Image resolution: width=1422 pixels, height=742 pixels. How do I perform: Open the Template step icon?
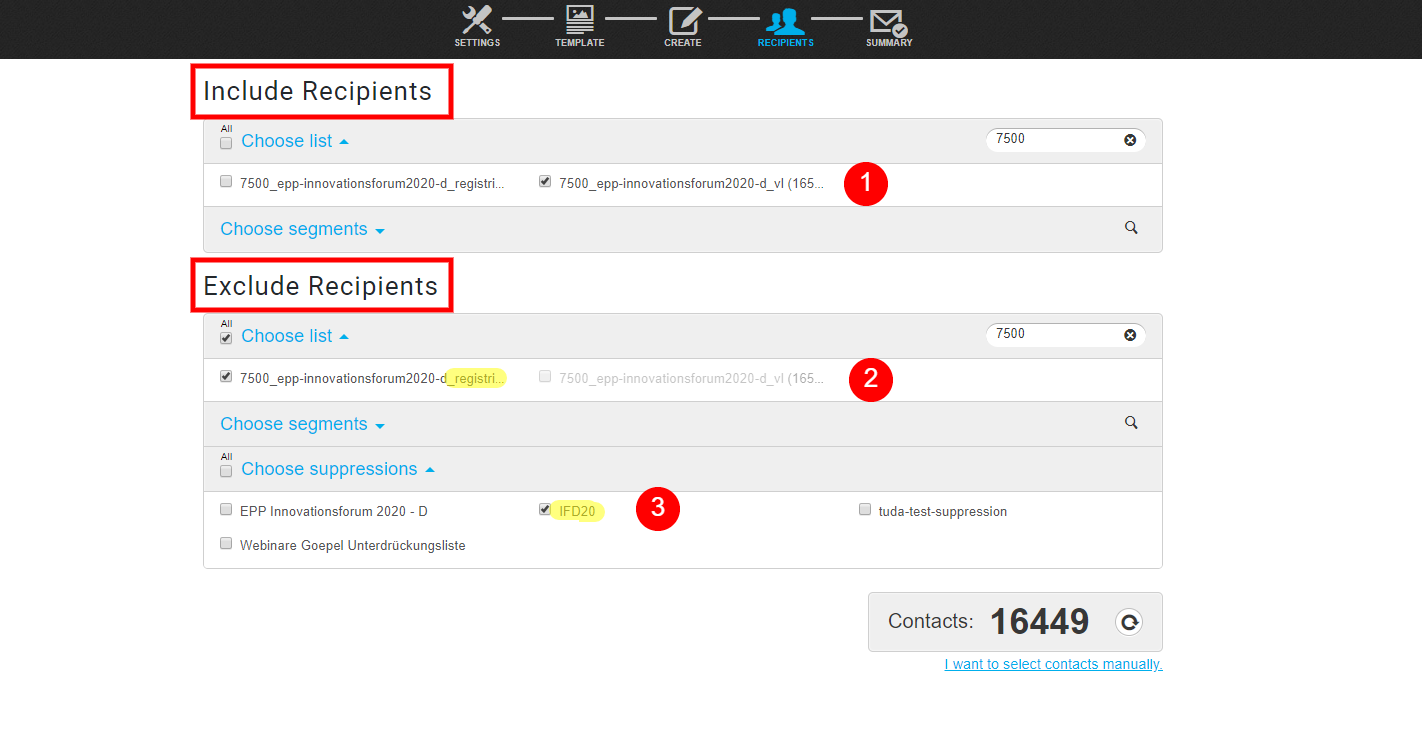(x=579, y=21)
